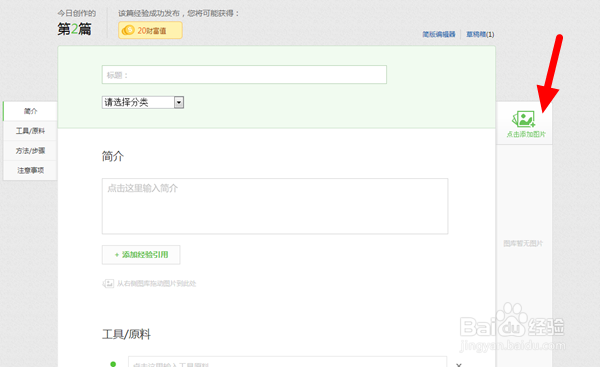Remove the tool item using the X icon

[458, 365]
